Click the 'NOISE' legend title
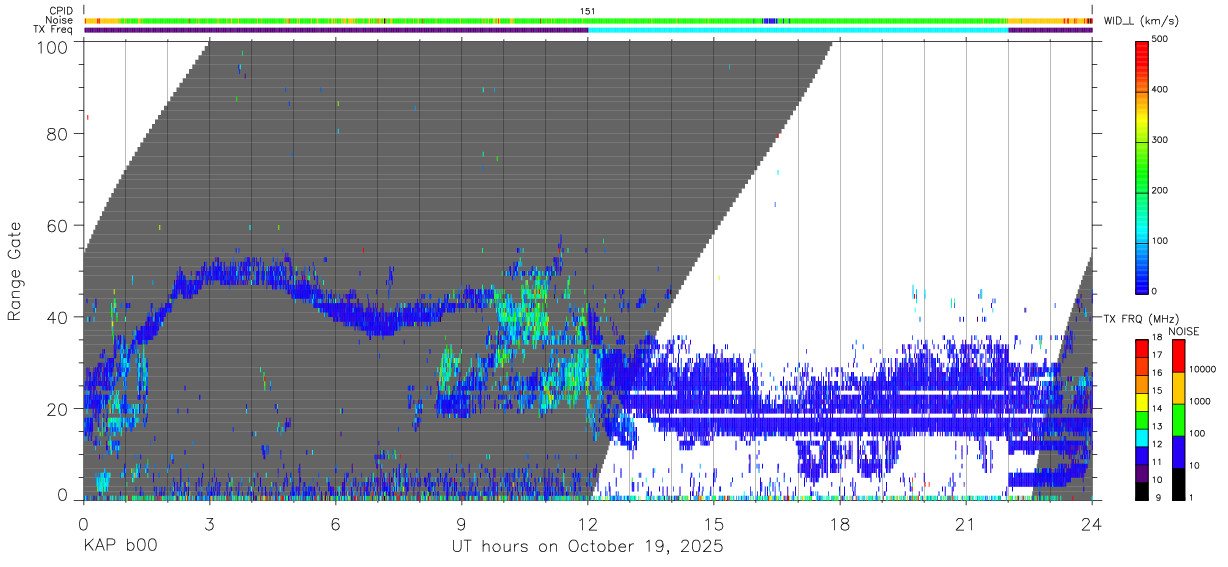The image size is (1228, 567). click(1183, 331)
